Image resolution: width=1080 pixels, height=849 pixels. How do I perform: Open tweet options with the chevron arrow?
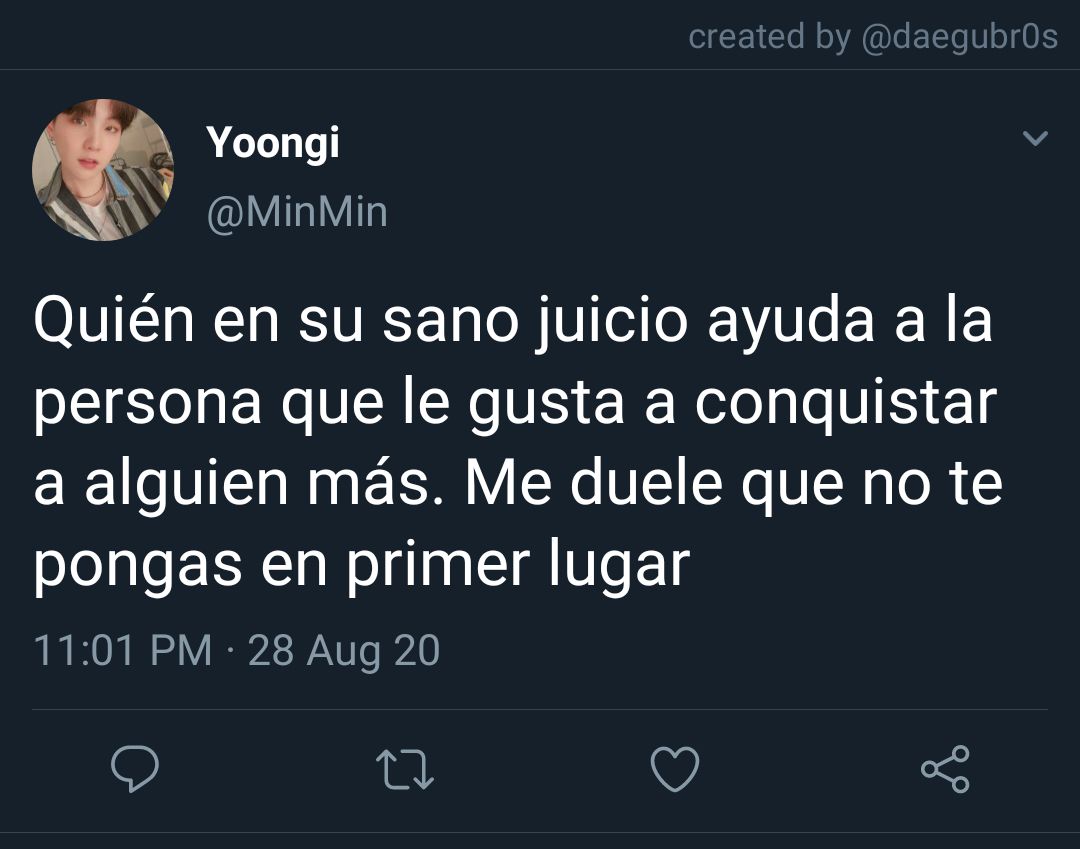[x=1035, y=138]
